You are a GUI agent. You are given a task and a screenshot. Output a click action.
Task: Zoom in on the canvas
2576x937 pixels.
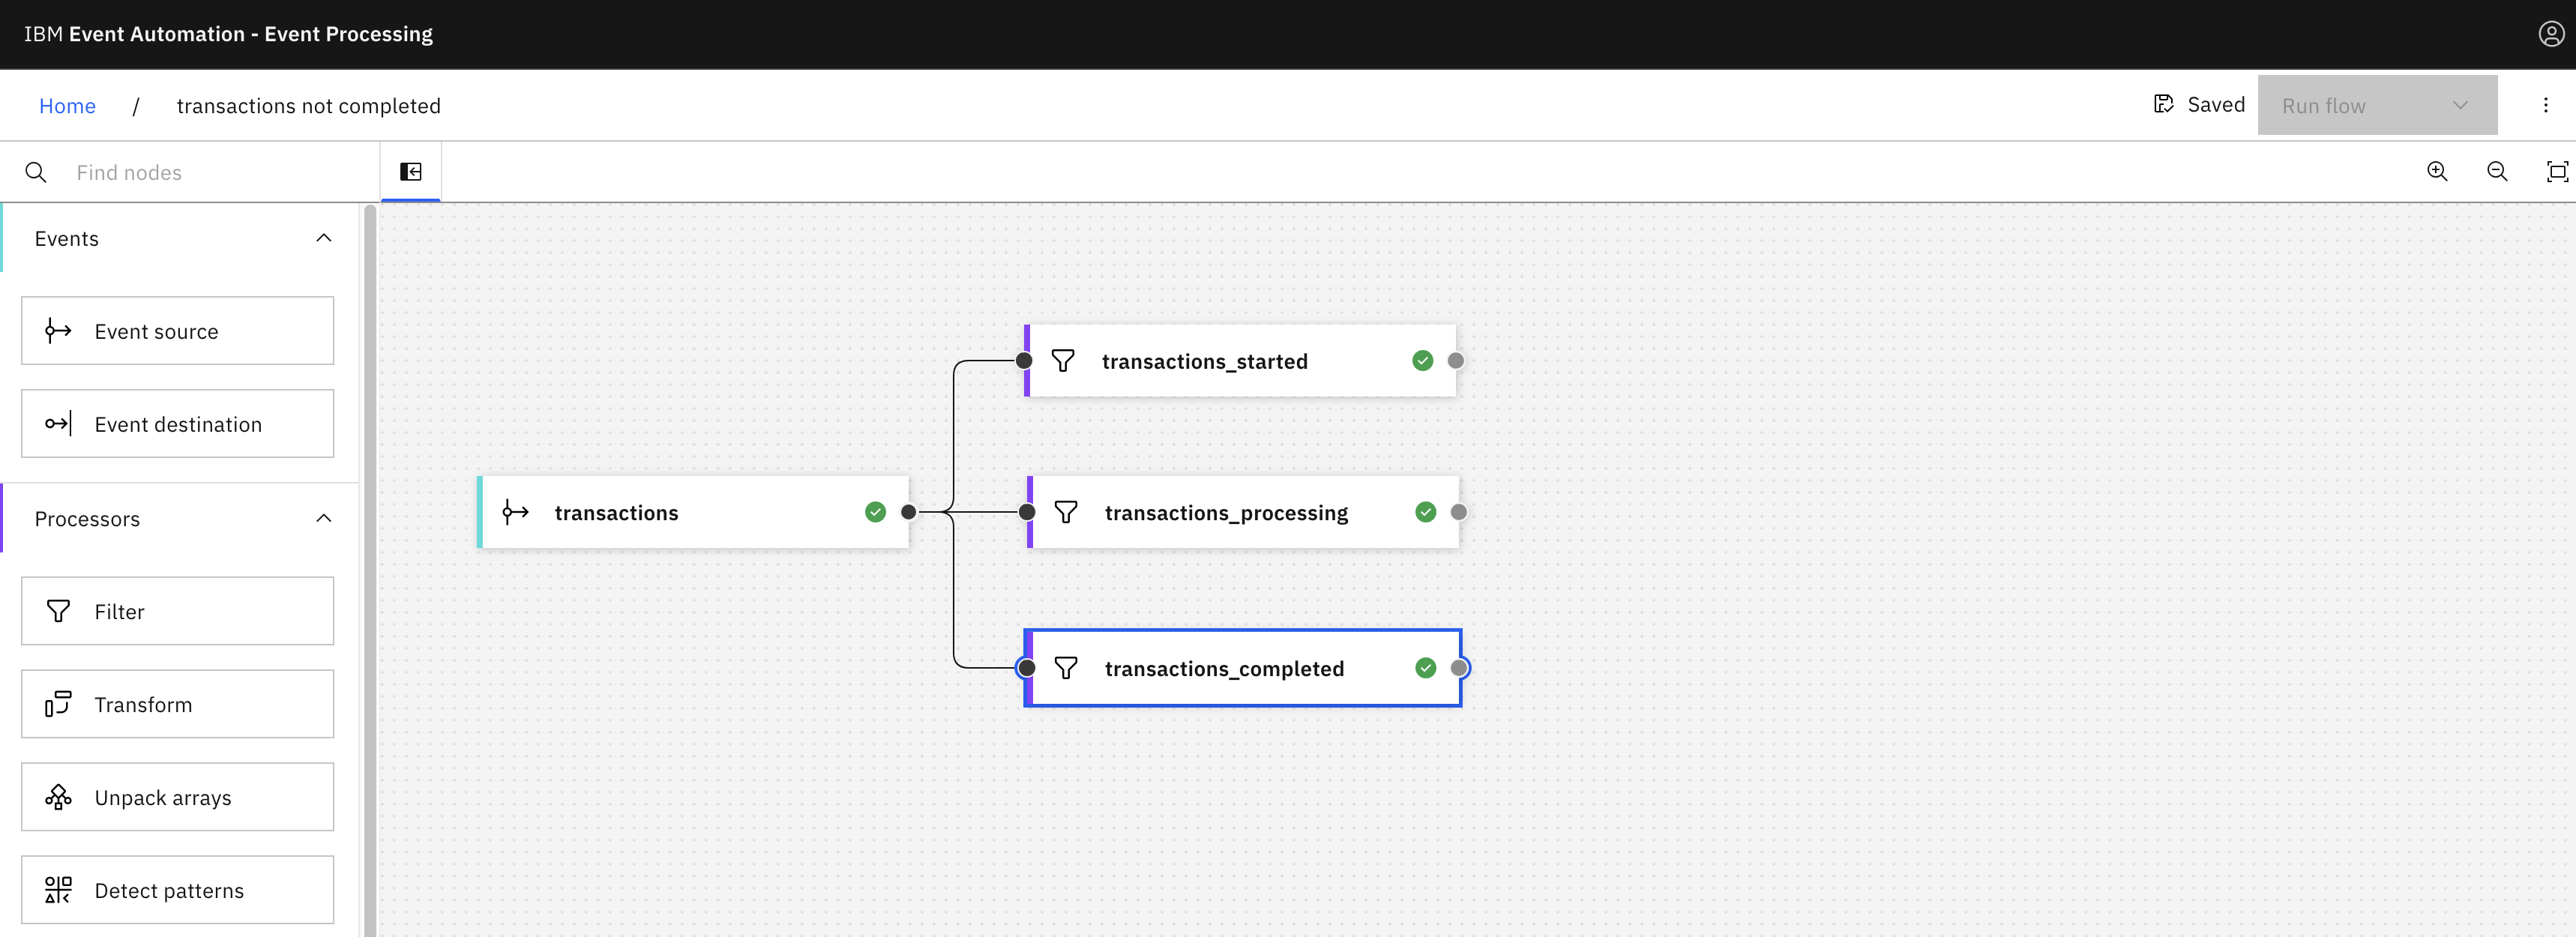tap(2437, 172)
